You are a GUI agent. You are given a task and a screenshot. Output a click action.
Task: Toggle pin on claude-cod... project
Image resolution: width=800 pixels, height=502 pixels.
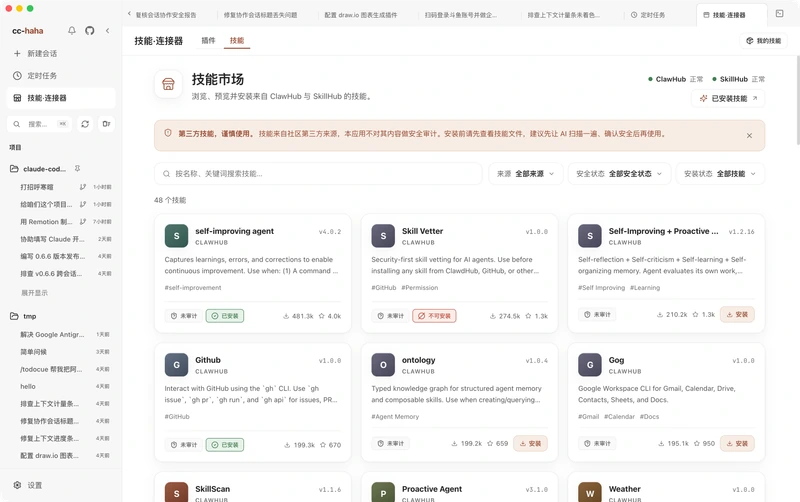(x=78, y=169)
